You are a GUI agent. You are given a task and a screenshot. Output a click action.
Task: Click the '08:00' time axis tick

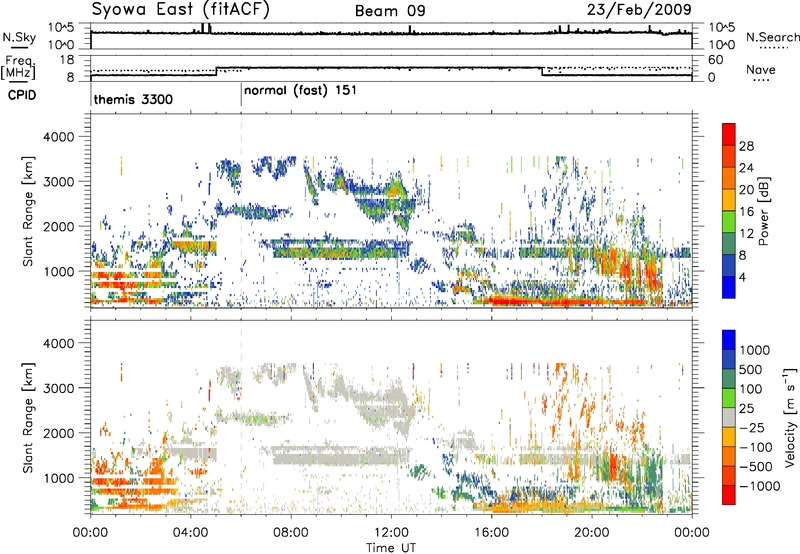[x=291, y=533]
